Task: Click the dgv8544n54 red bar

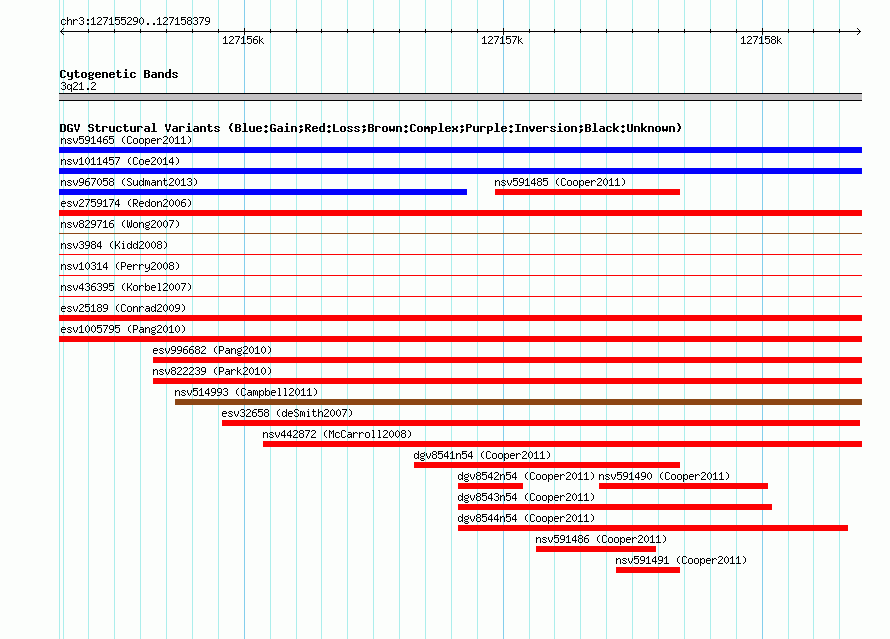Action: [x=653, y=528]
